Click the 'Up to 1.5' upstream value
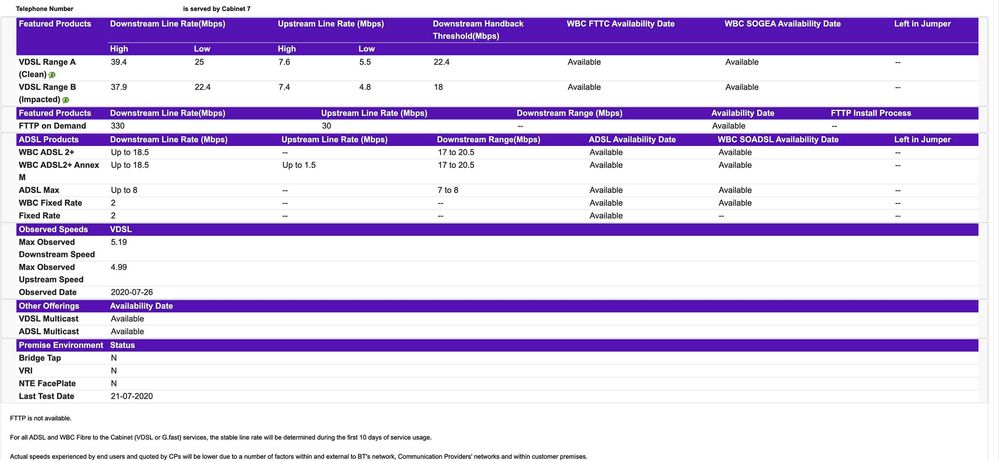 pos(299,165)
